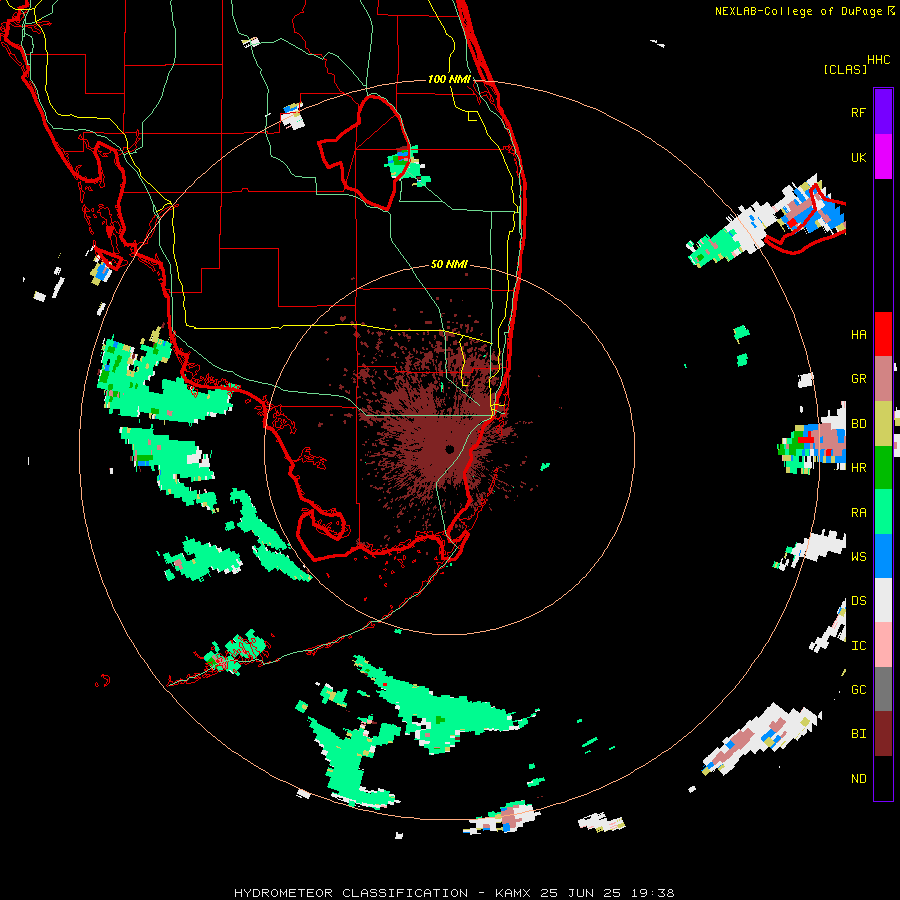
Task: Click the 'BI' legend label
Action: (858, 734)
